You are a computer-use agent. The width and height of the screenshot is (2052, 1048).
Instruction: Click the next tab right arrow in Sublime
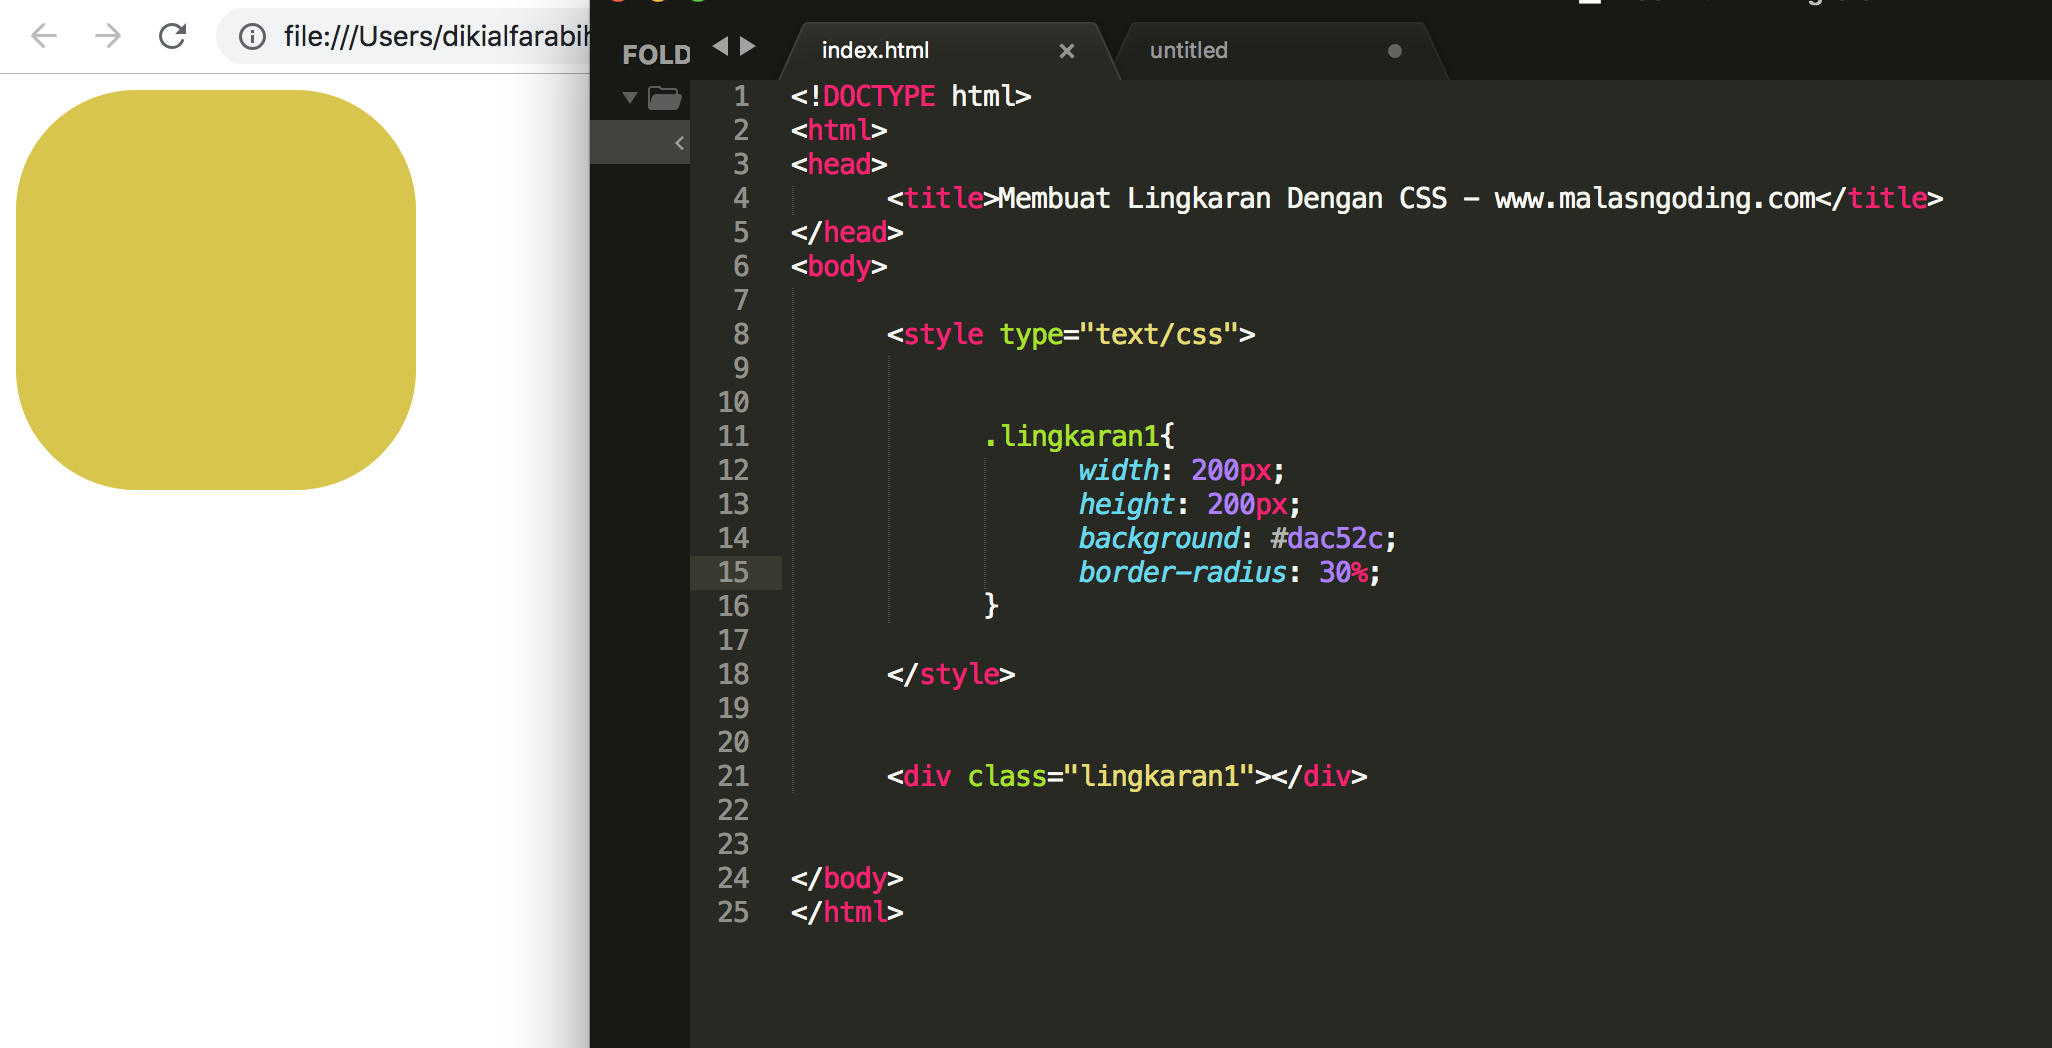[747, 46]
